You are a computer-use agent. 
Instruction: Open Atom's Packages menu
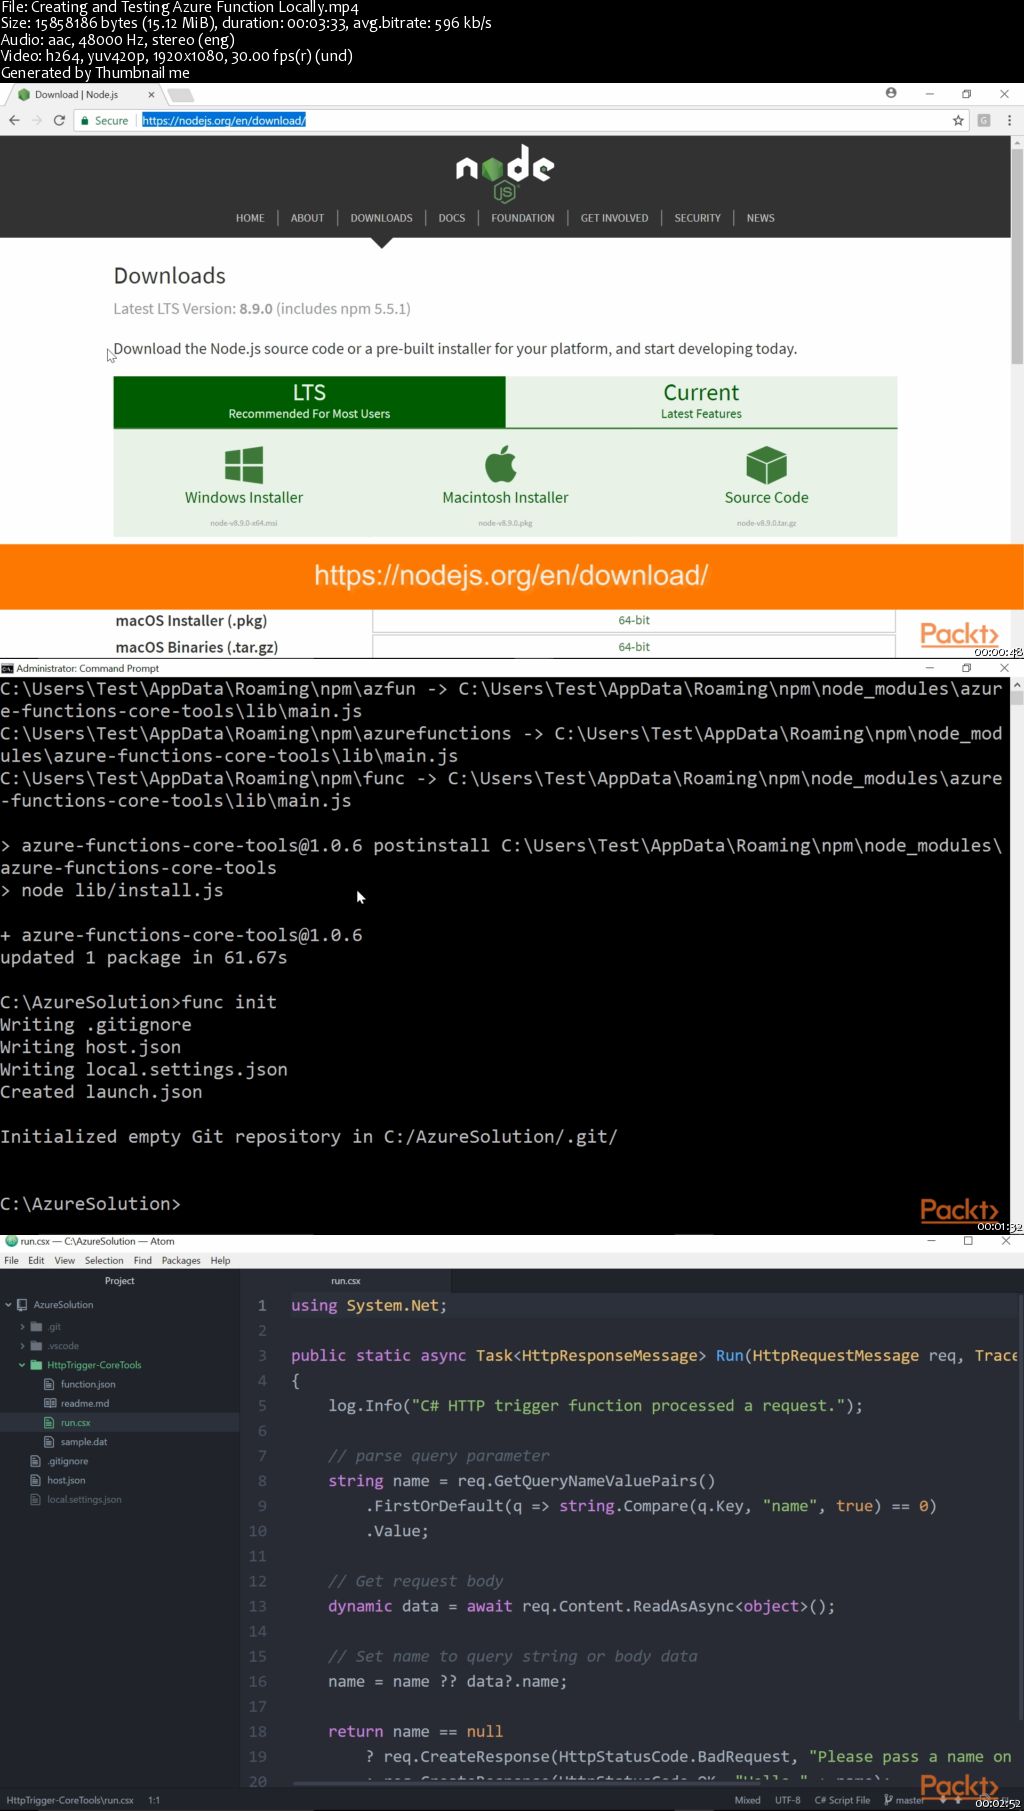tap(181, 1261)
